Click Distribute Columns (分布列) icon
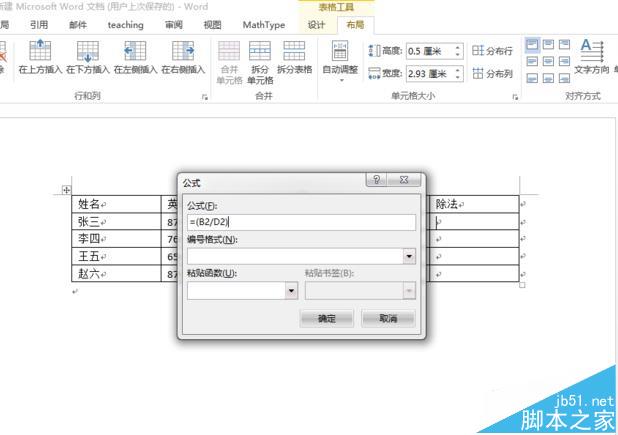 (x=492, y=73)
